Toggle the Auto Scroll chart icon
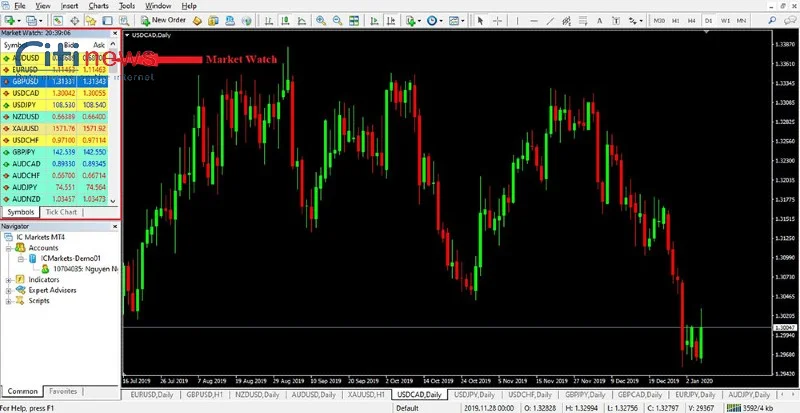800x413 pixels. click(x=374, y=20)
